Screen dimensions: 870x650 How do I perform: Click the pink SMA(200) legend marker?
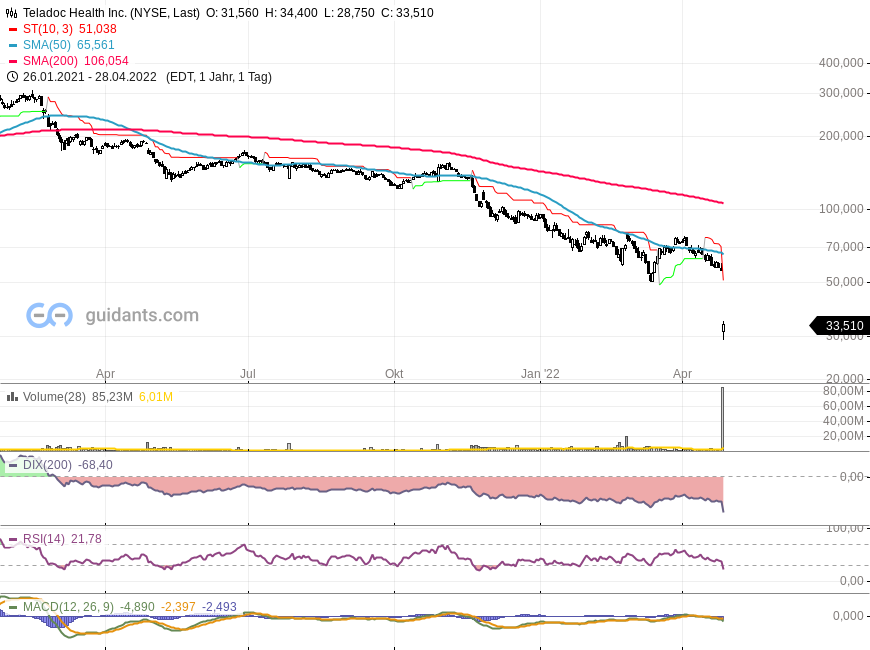coord(13,61)
